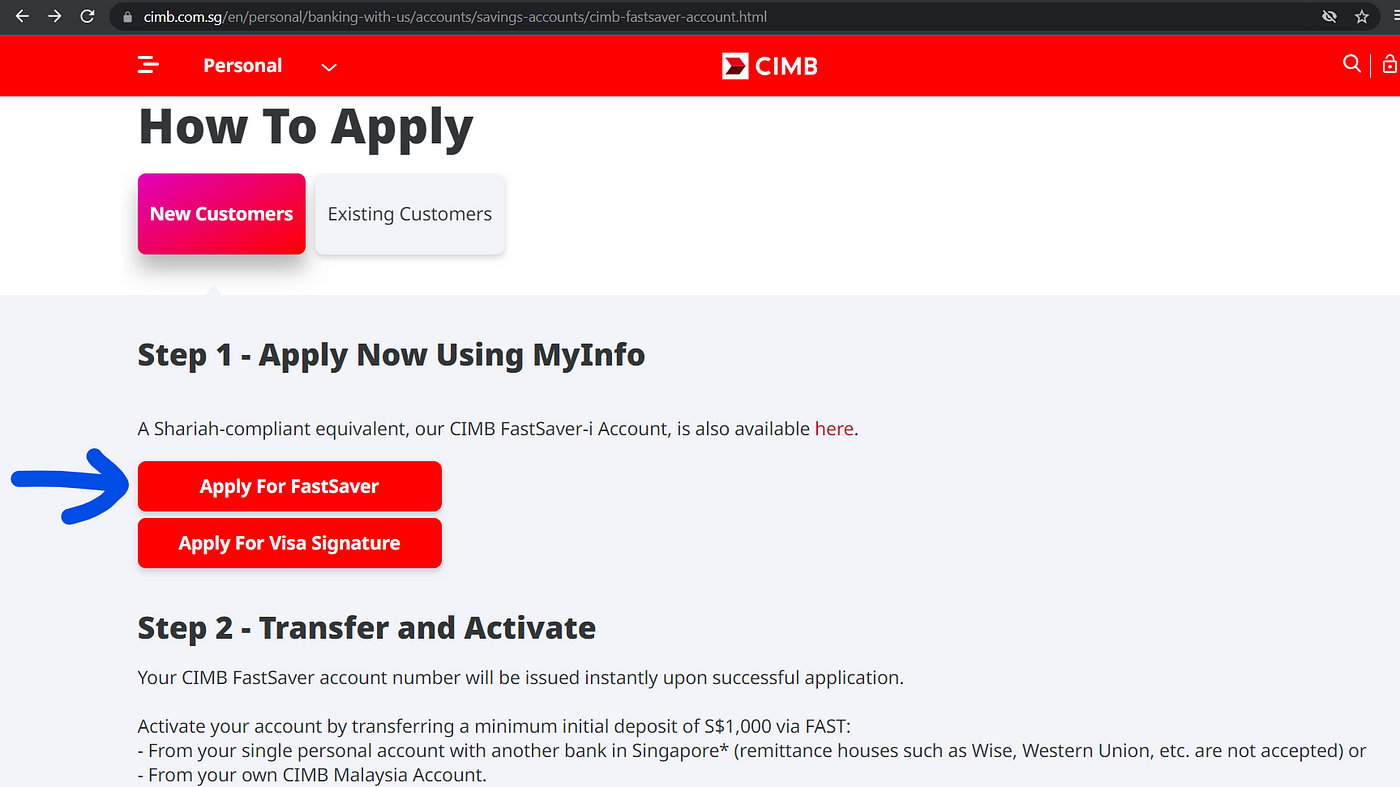The width and height of the screenshot is (1400, 787).
Task: Select the line about S$1,000 minimum deposit
Action: coord(495,726)
